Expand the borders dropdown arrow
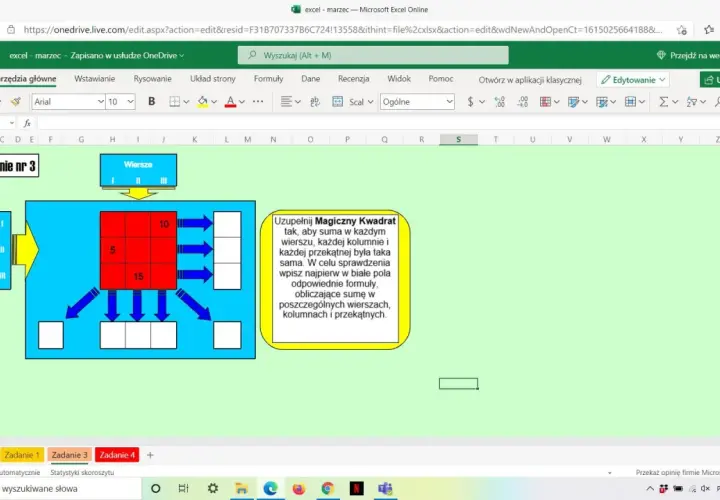720x500 pixels. (x=186, y=102)
